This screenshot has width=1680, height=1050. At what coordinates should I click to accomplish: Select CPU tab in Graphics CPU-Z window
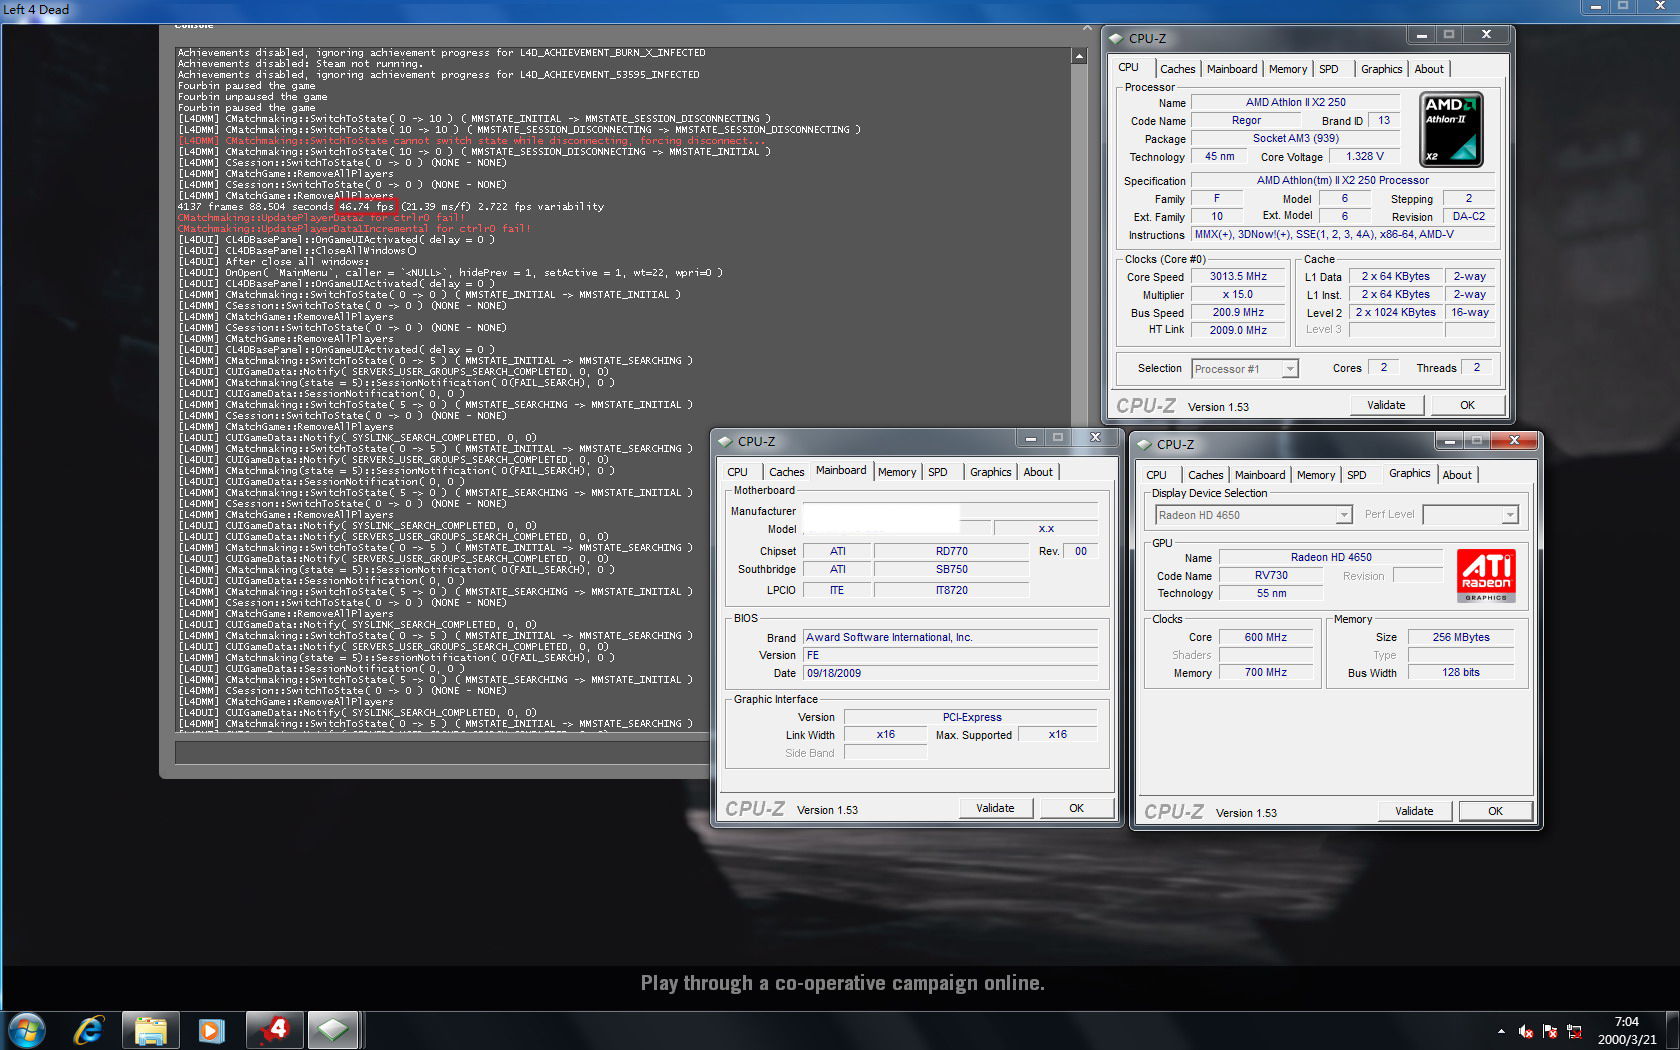[1156, 475]
